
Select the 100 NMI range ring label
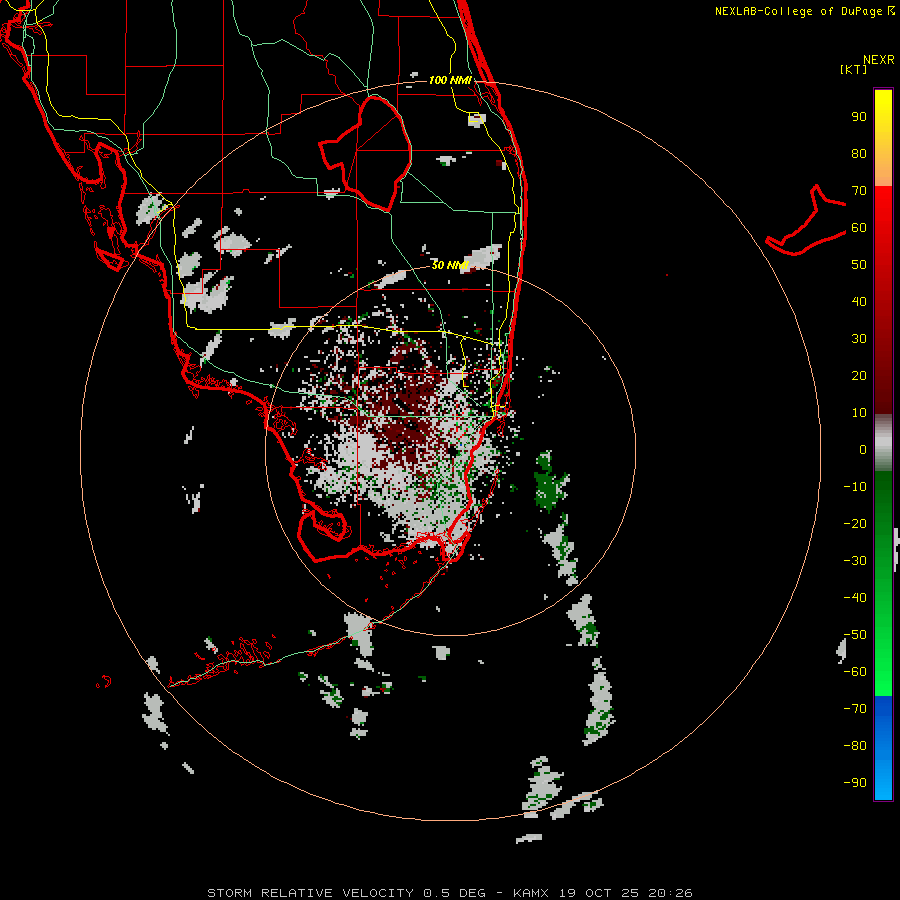450,80
